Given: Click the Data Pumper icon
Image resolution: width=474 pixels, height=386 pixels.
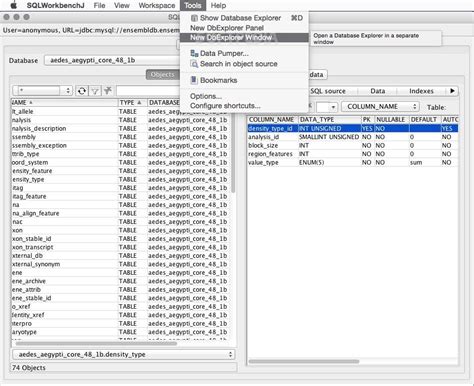Looking at the screenshot, I should (194, 53).
